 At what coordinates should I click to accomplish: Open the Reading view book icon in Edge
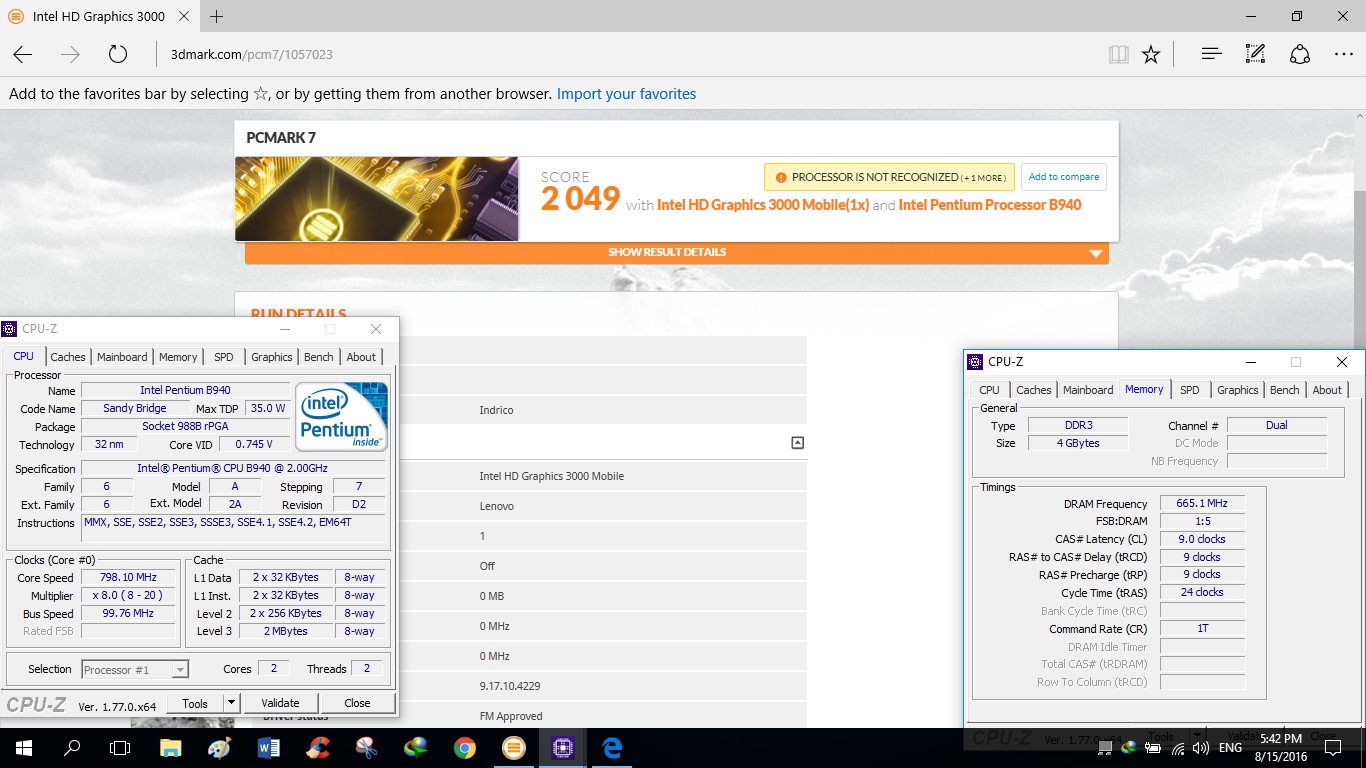pyautogui.click(x=1118, y=54)
